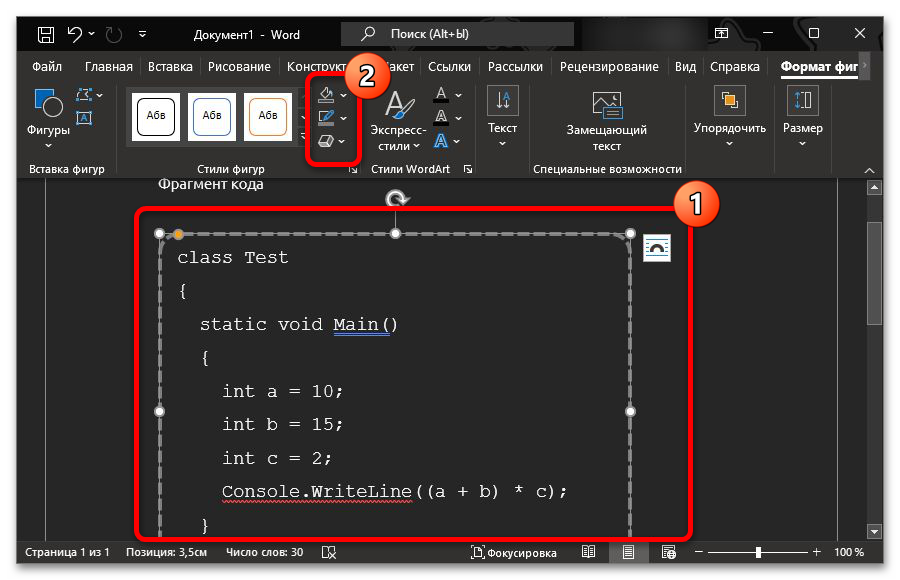Open the Text Fill dropdown arrow
The height and width of the screenshot is (580, 900).
click(458, 95)
